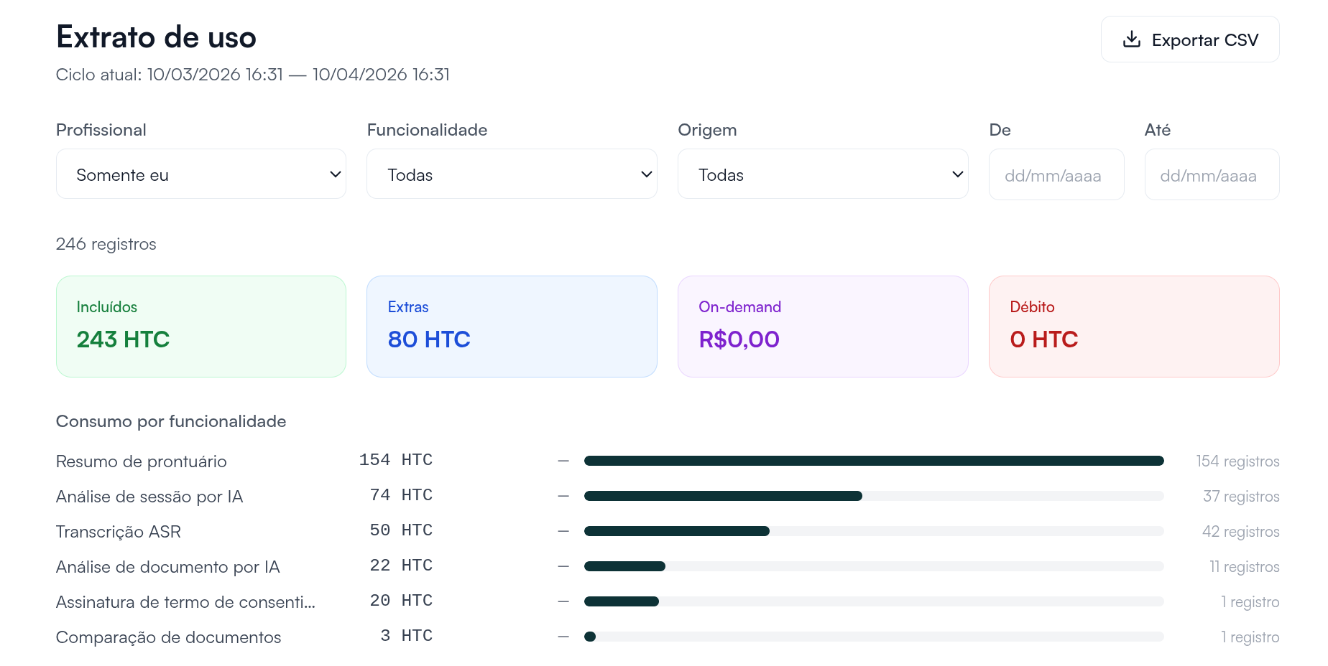The width and height of the screenshot is (1328, 666).
Task: Click the 154 HTC value
Action: (396, 460)
